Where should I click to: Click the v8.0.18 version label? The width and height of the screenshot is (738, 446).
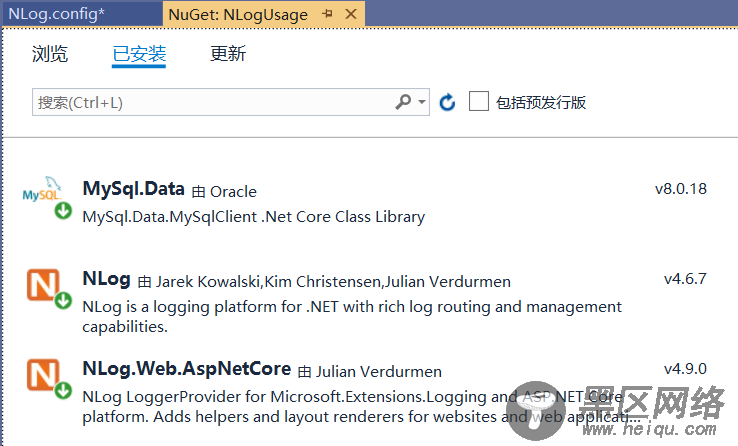point(681,189)
